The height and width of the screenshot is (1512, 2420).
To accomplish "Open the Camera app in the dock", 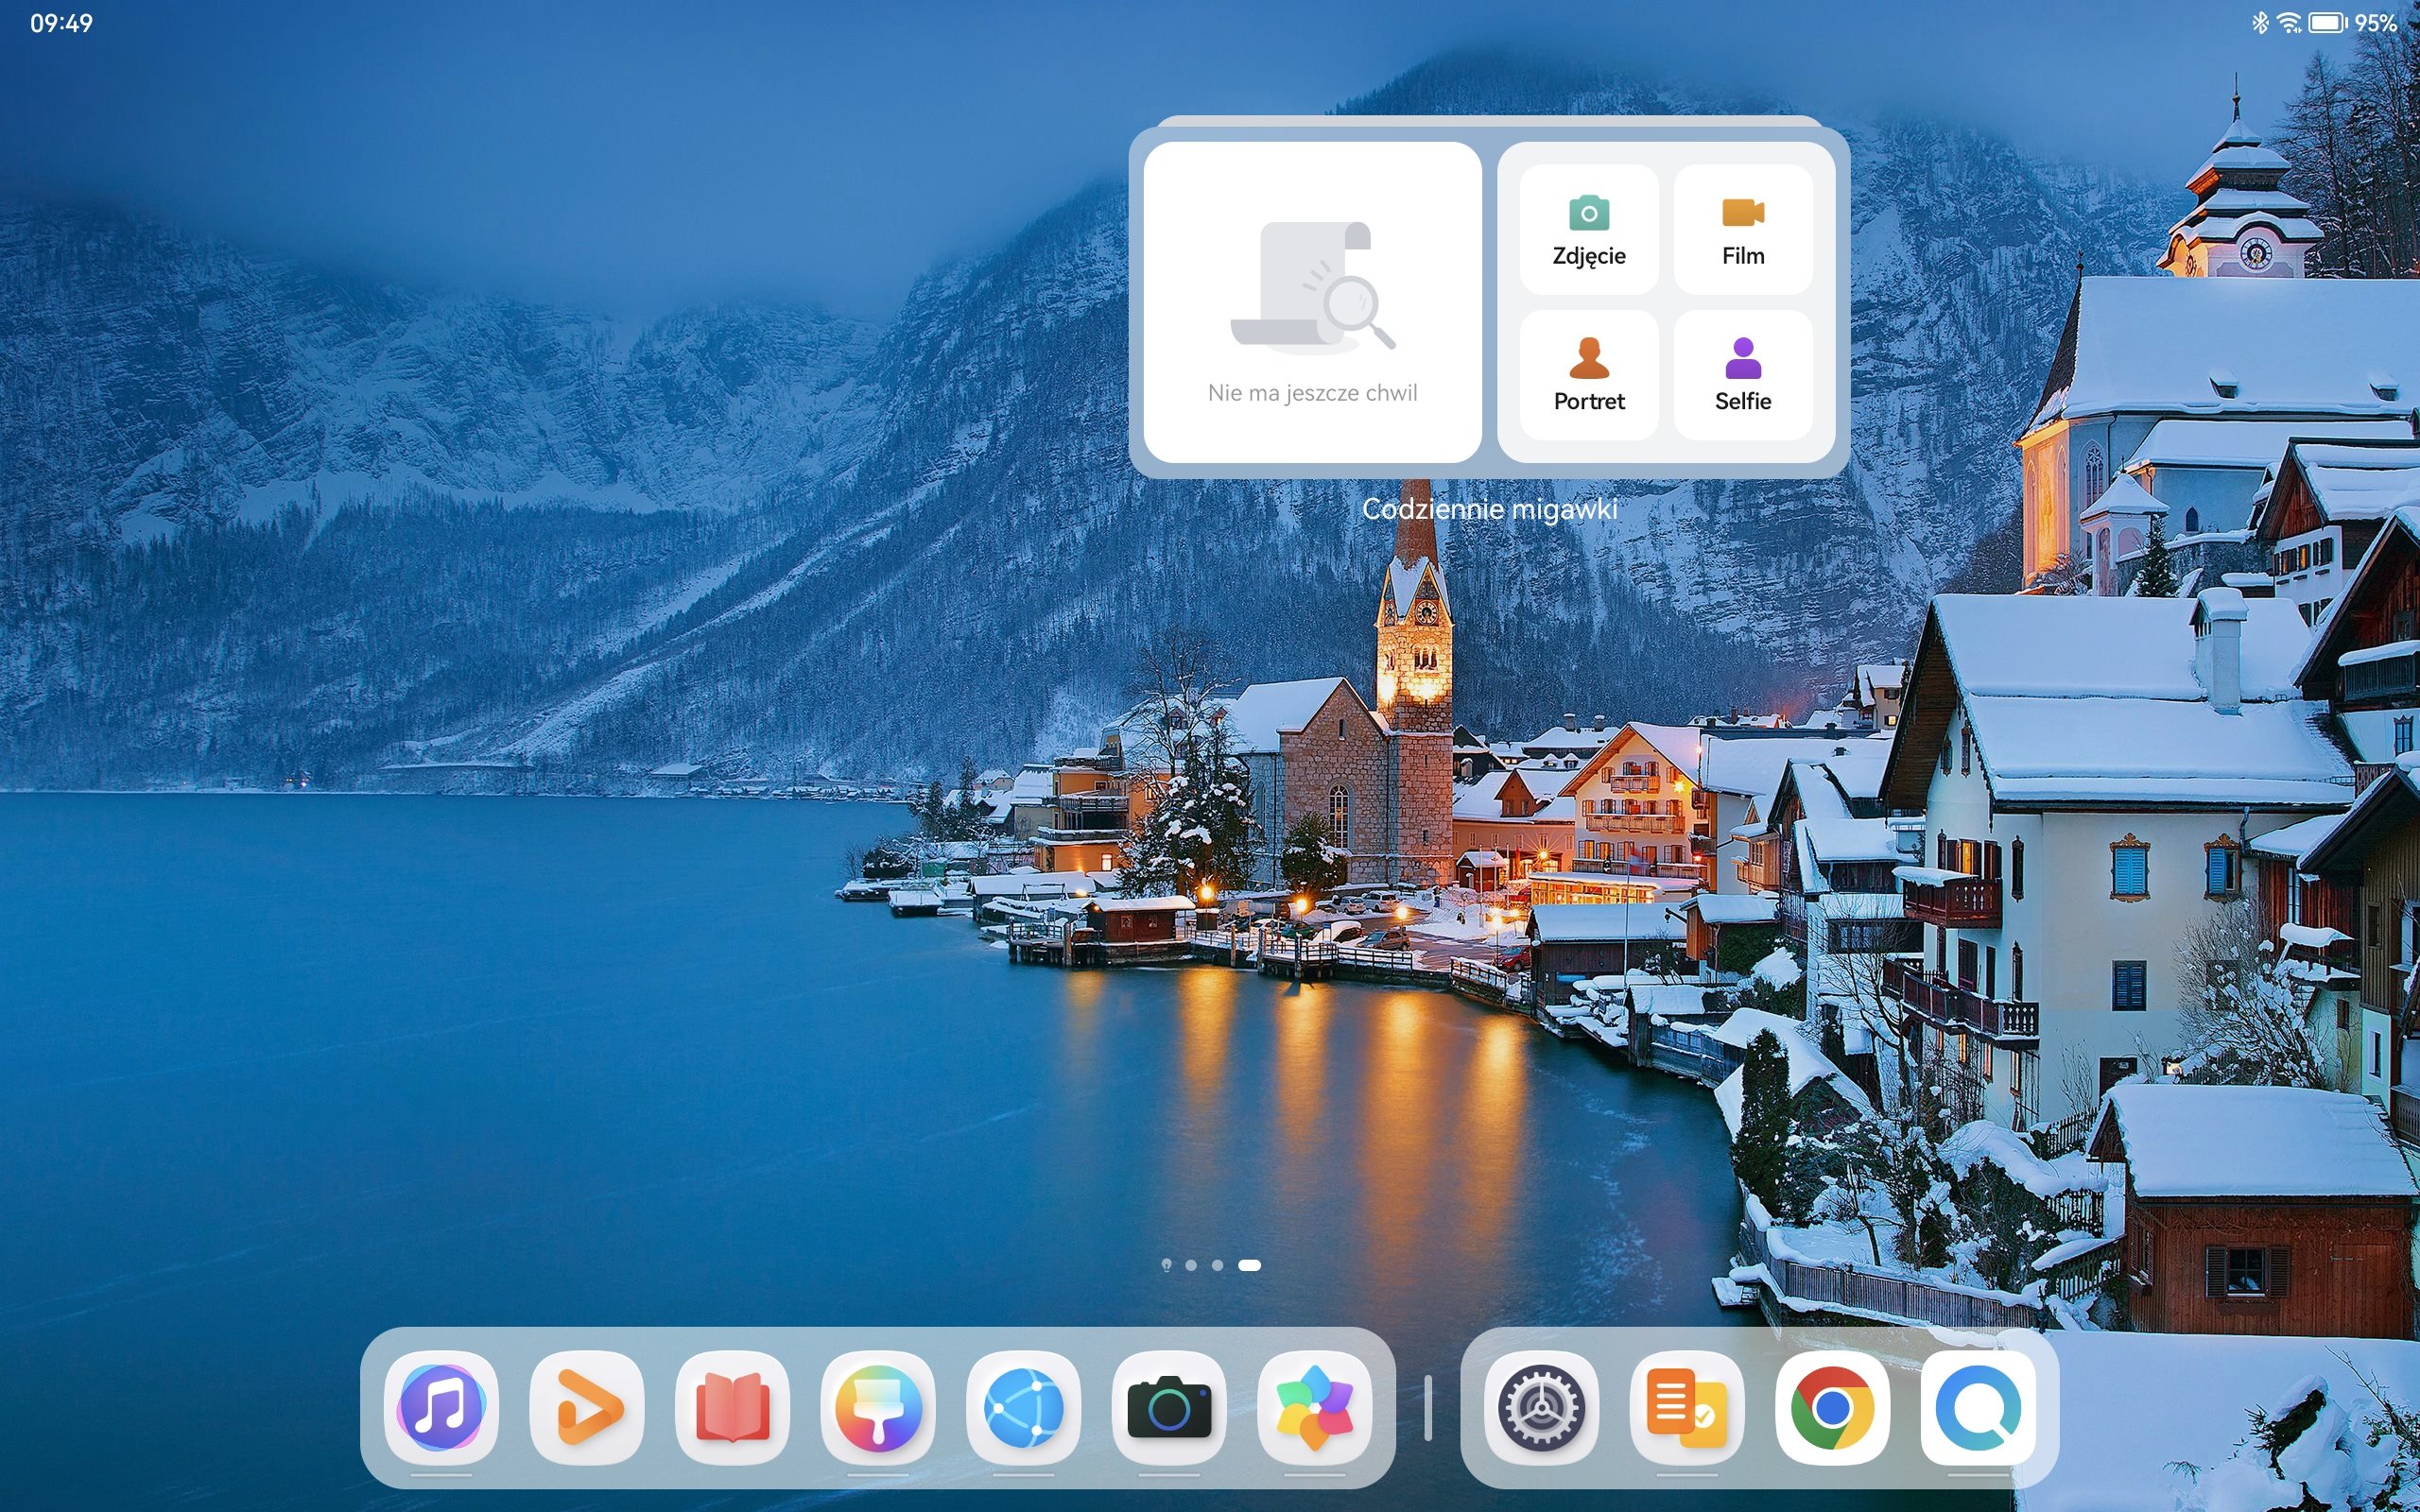I will [1169, 1408].
